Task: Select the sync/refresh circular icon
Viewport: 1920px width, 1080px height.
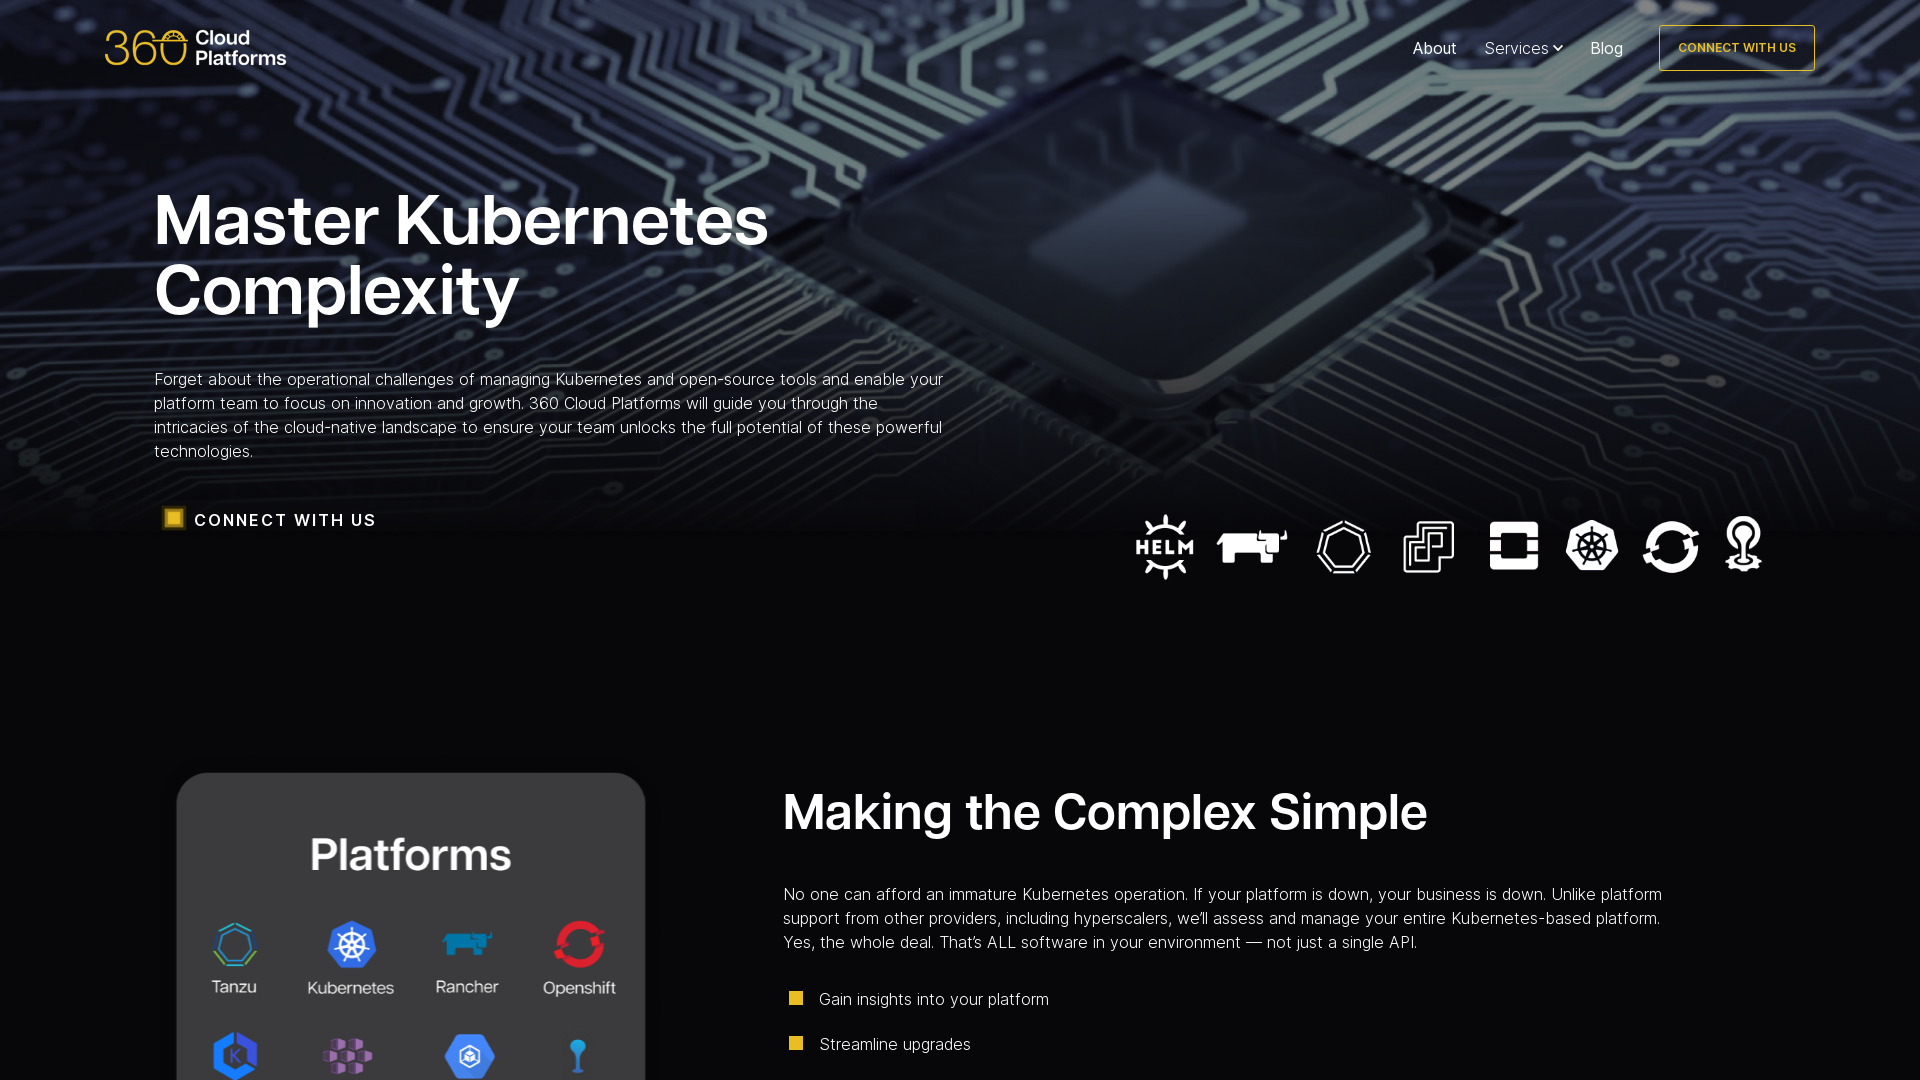Action: click(1671, 546)
